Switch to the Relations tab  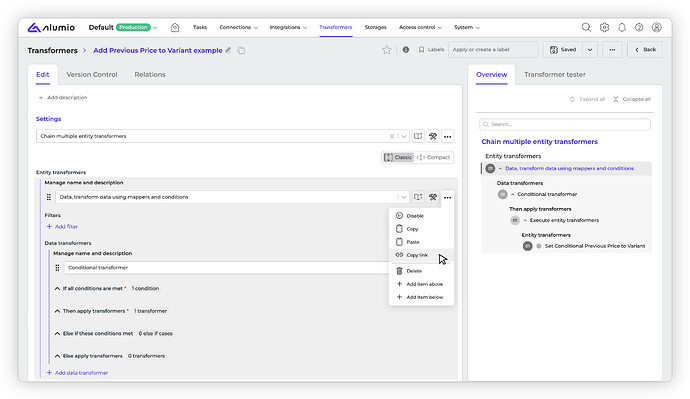150,74
